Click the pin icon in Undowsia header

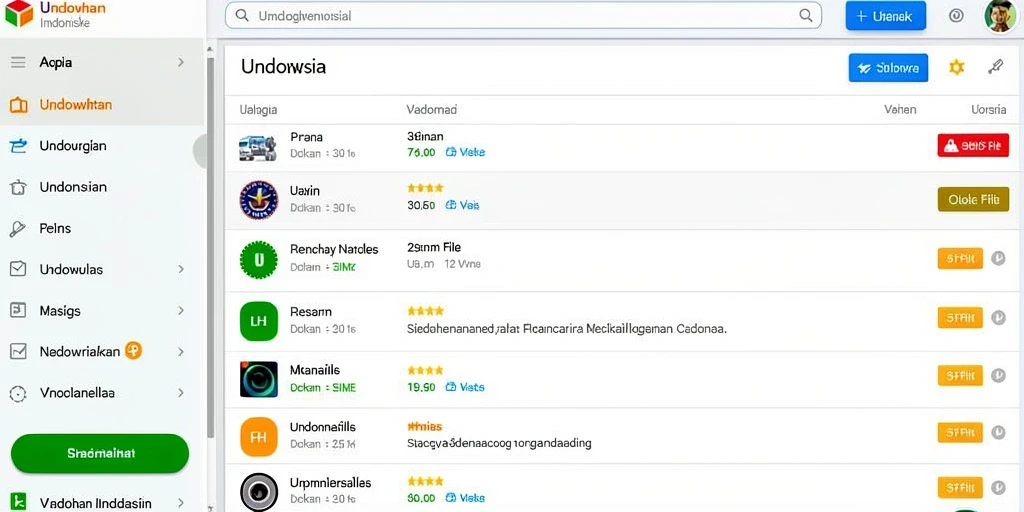(x=995, y=67)
